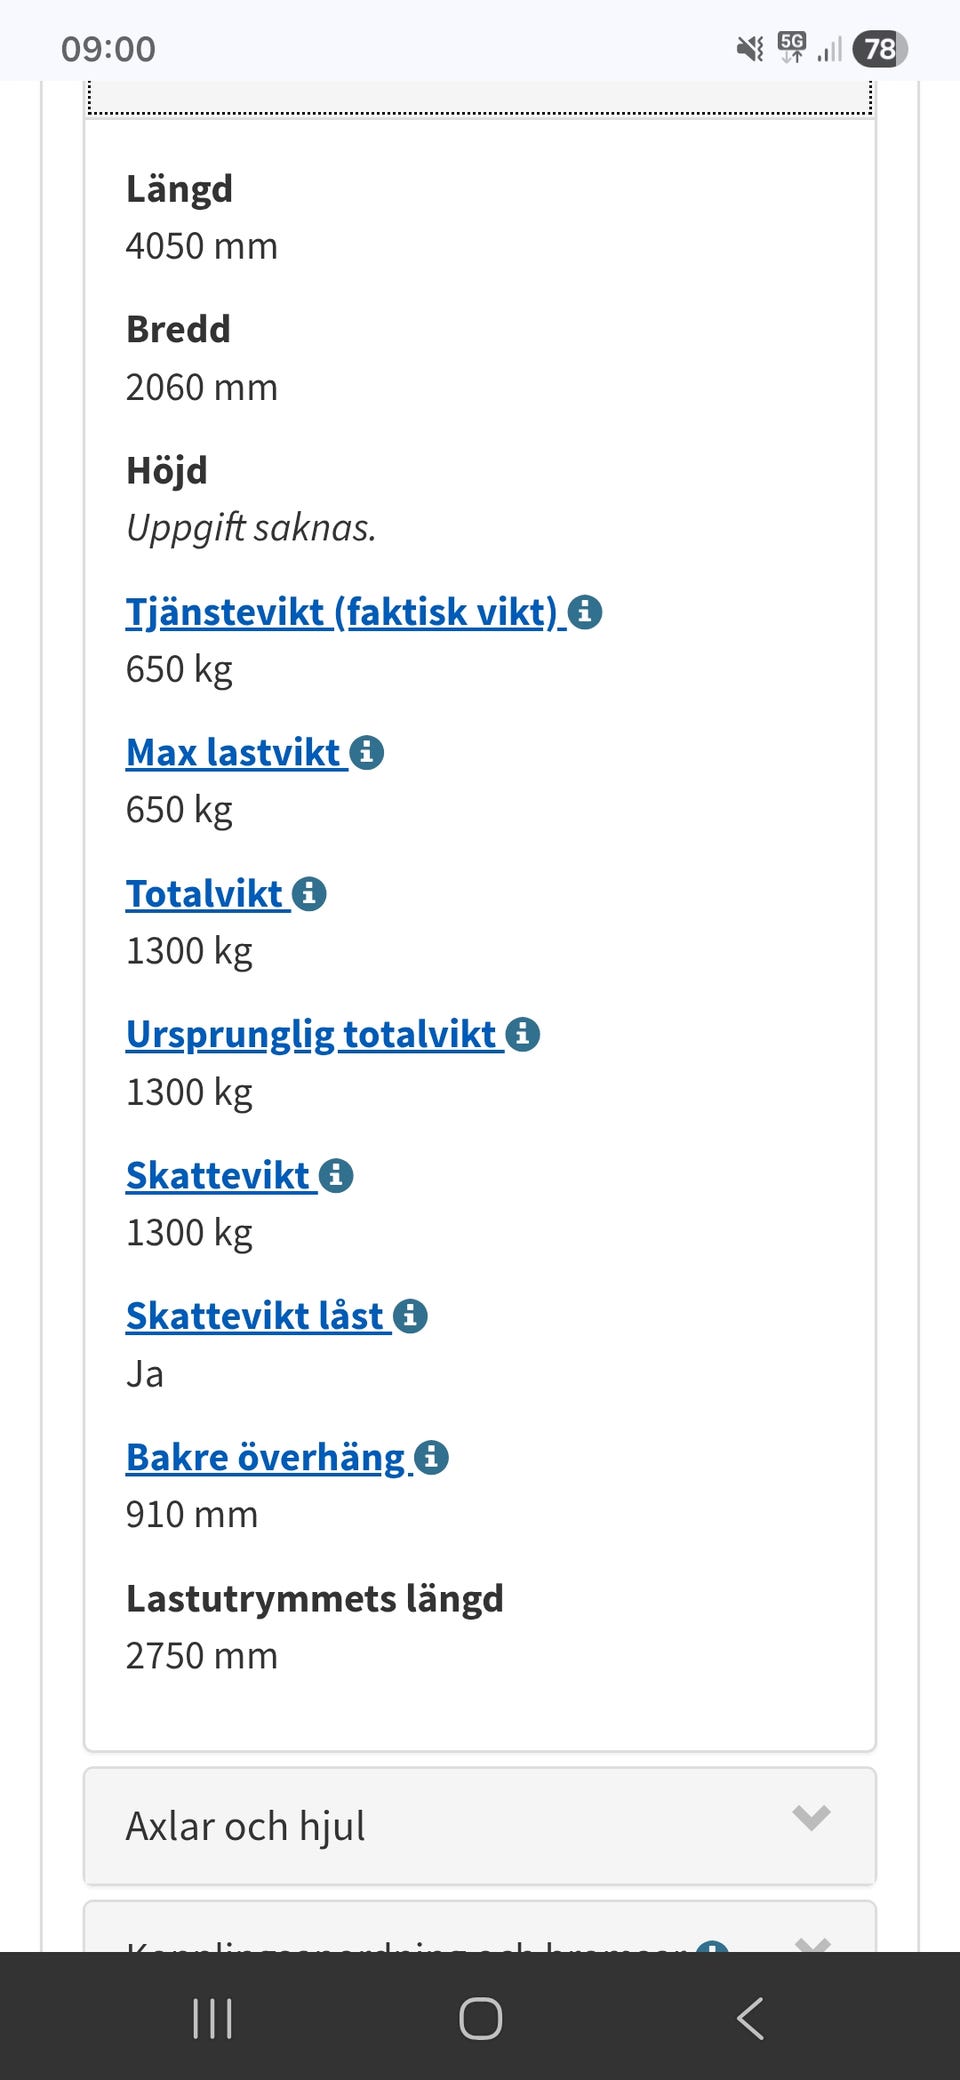
Task: Tap info icon beside Tjänstevikt (faktisk vikt)
Action: point(585,611)
